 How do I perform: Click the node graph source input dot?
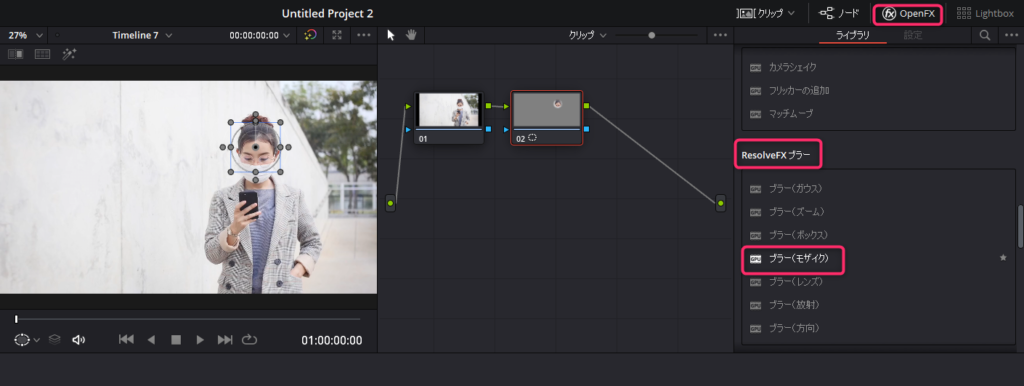tap(391, 203)
